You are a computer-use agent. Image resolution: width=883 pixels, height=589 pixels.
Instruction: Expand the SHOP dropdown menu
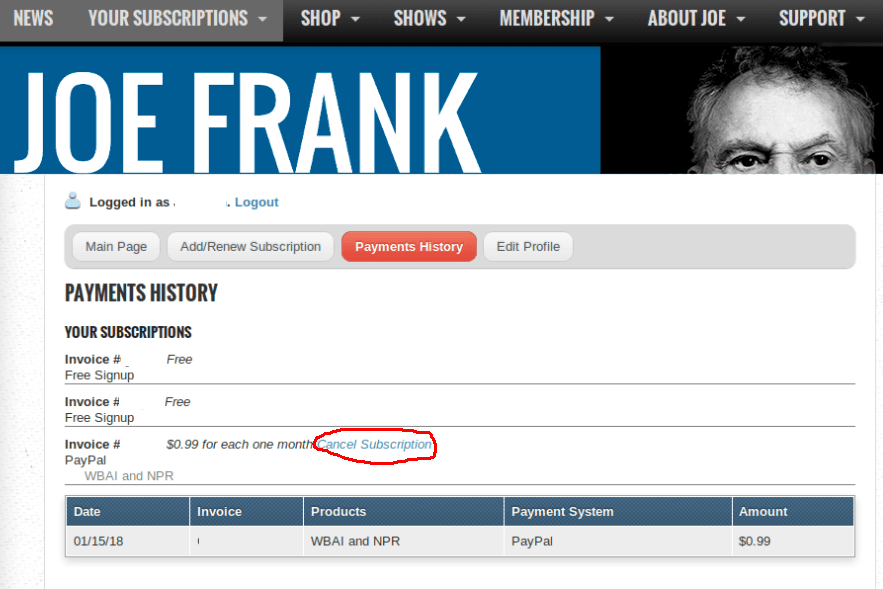click(329, 19)
